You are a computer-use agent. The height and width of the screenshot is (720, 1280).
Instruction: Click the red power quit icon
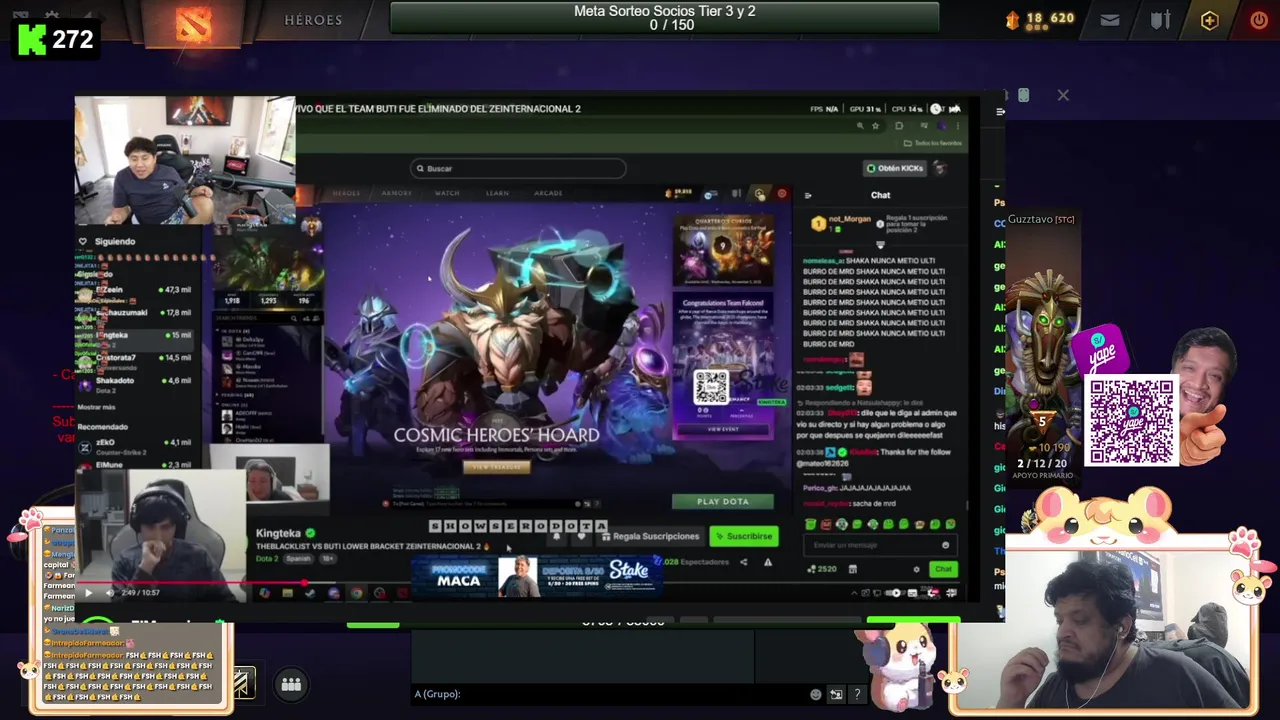click(x=1259, y=20)
